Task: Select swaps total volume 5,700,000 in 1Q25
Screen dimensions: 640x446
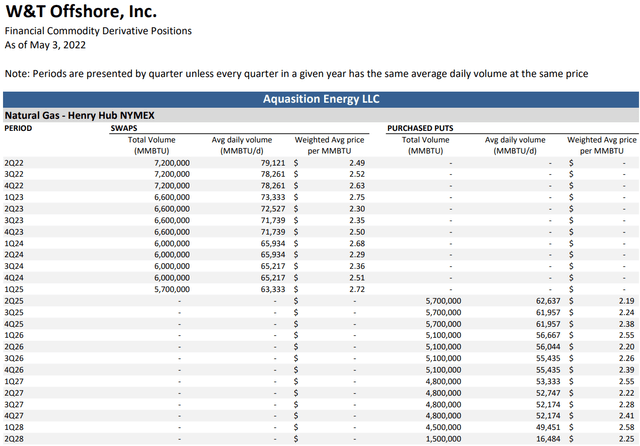Action: click(172, 289)
